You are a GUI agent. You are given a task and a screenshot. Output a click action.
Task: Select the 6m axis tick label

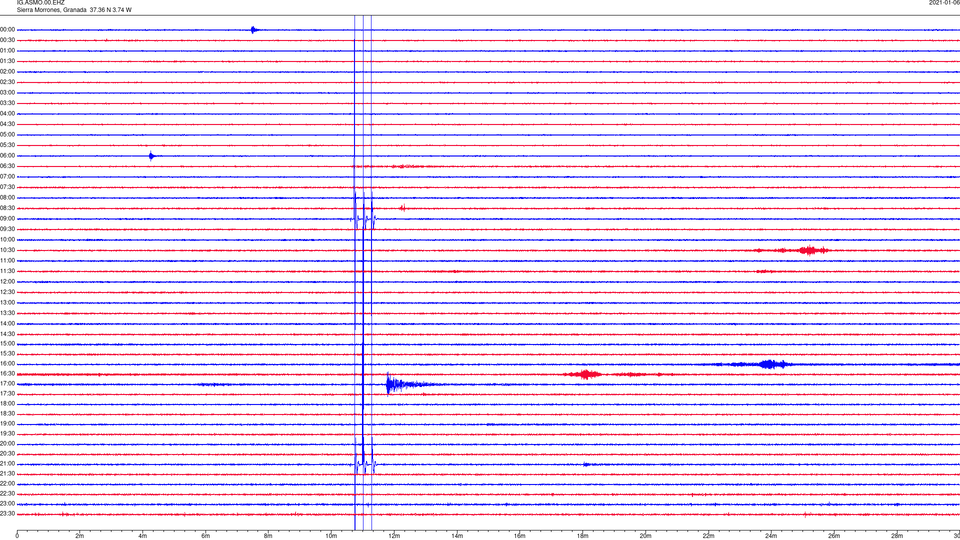(x=206, y=536)
